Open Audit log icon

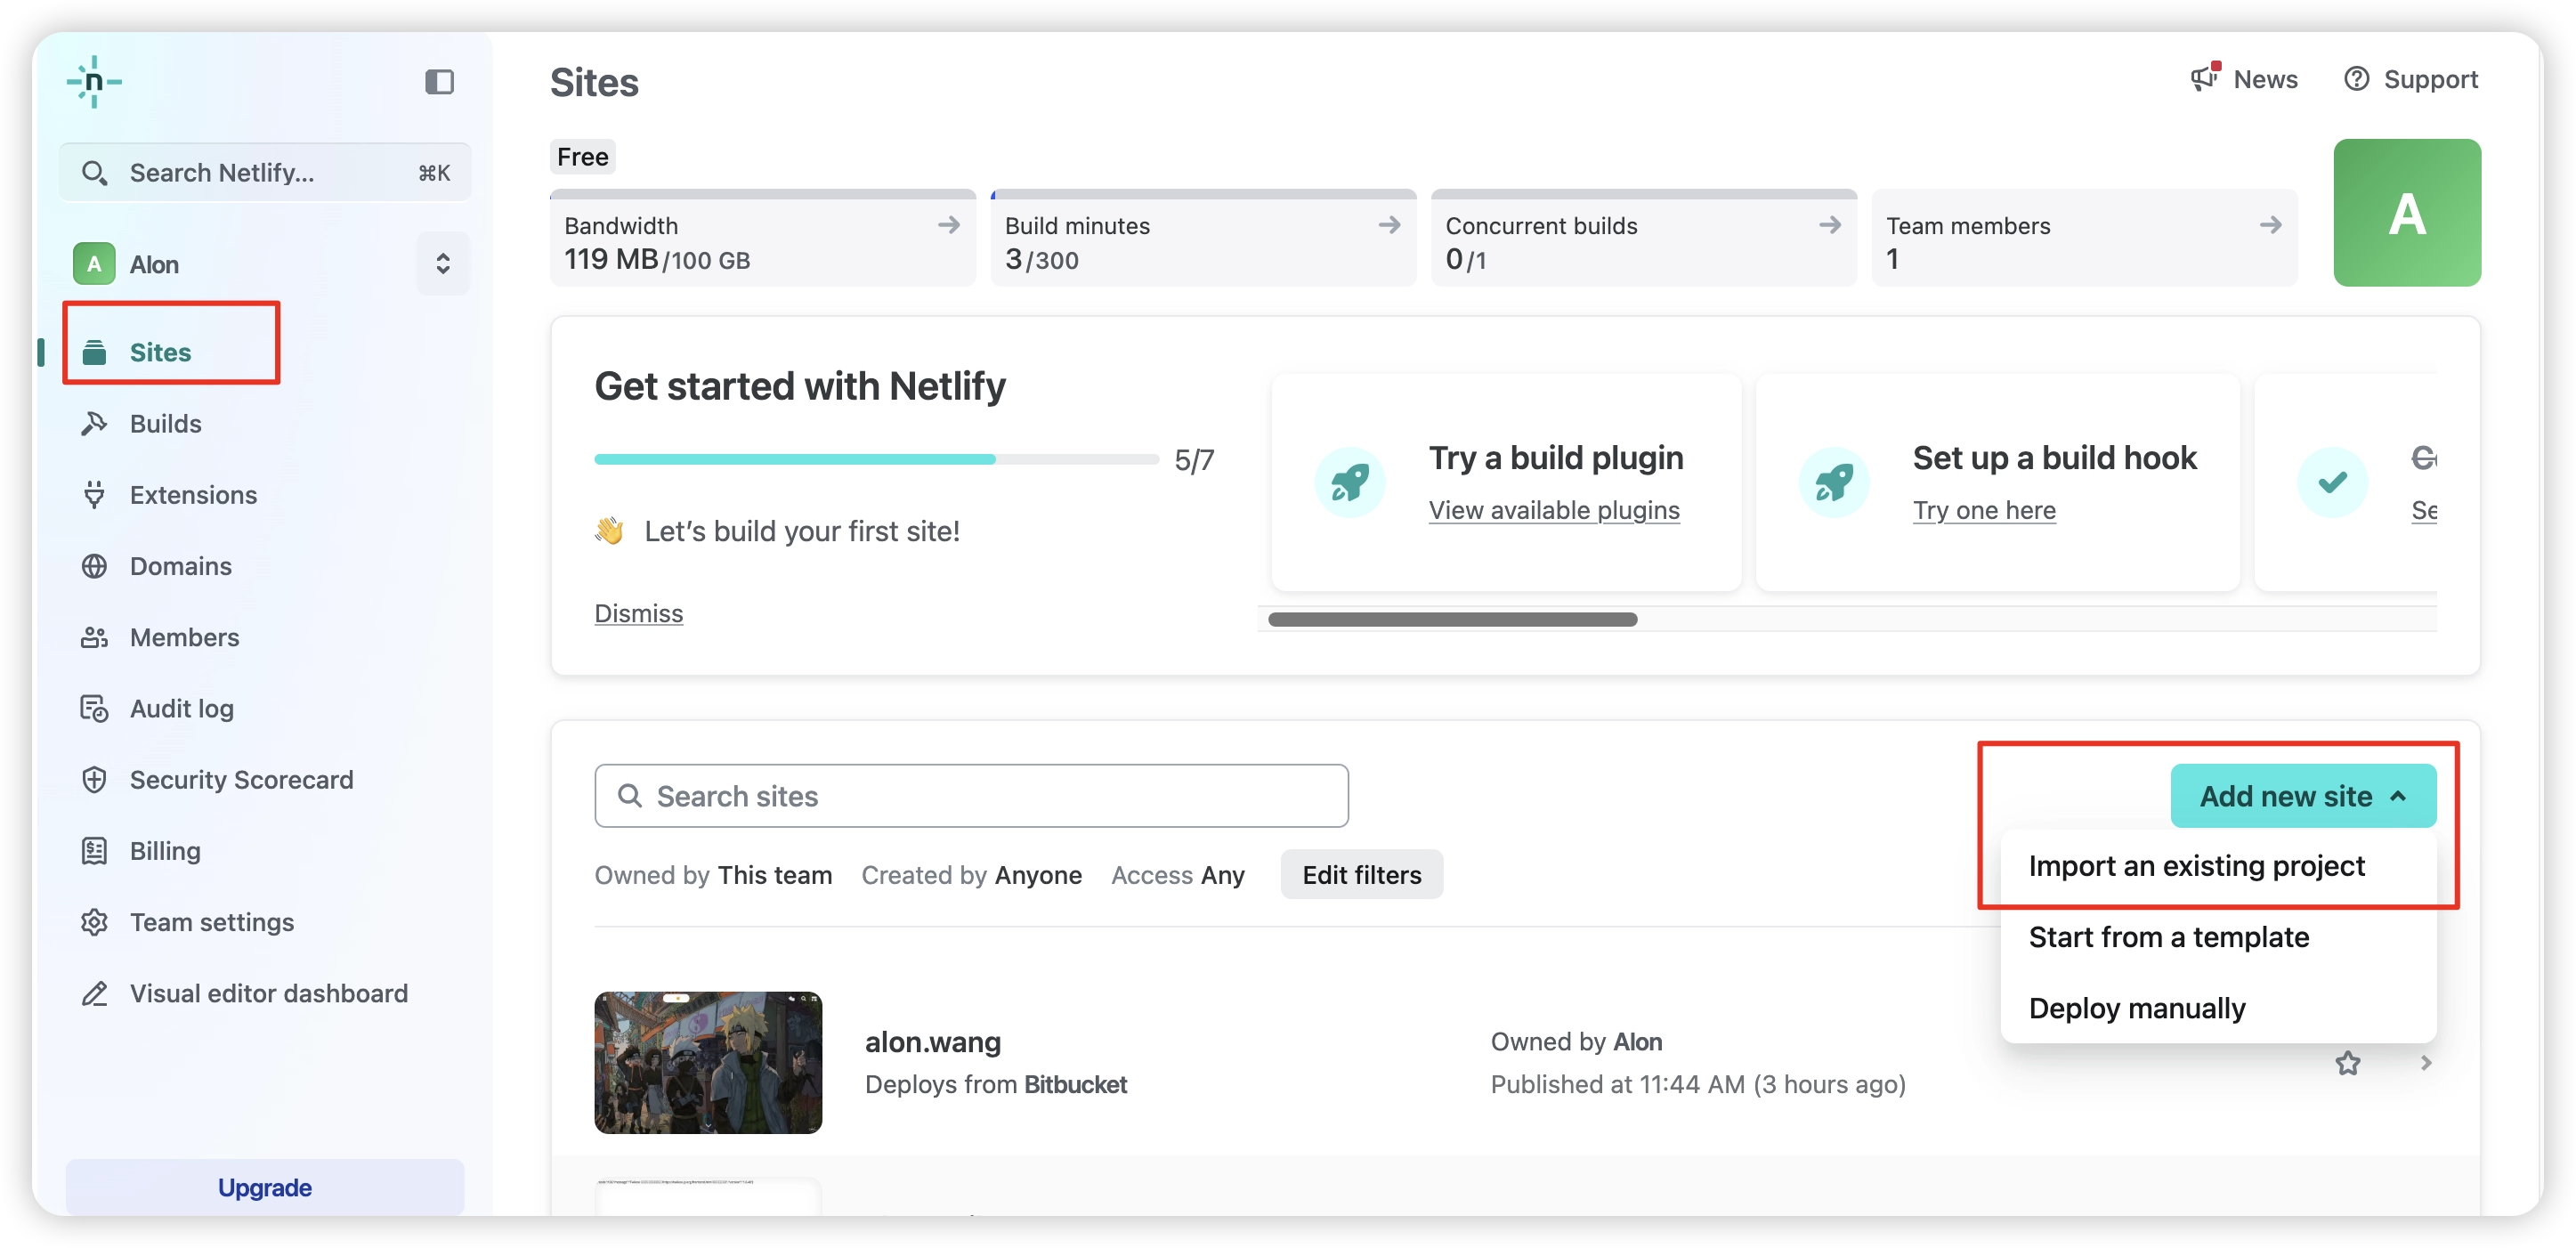(x=94, y=709)
